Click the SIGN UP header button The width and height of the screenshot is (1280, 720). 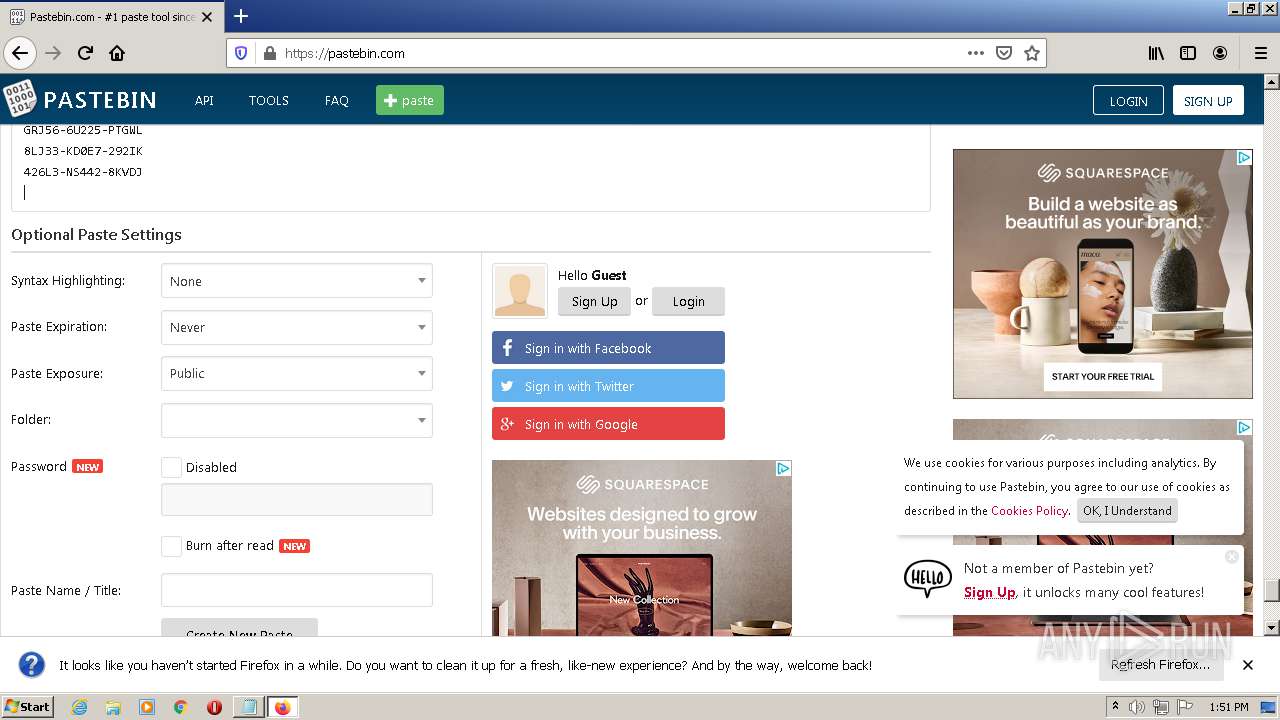(x=1208, y=100)
